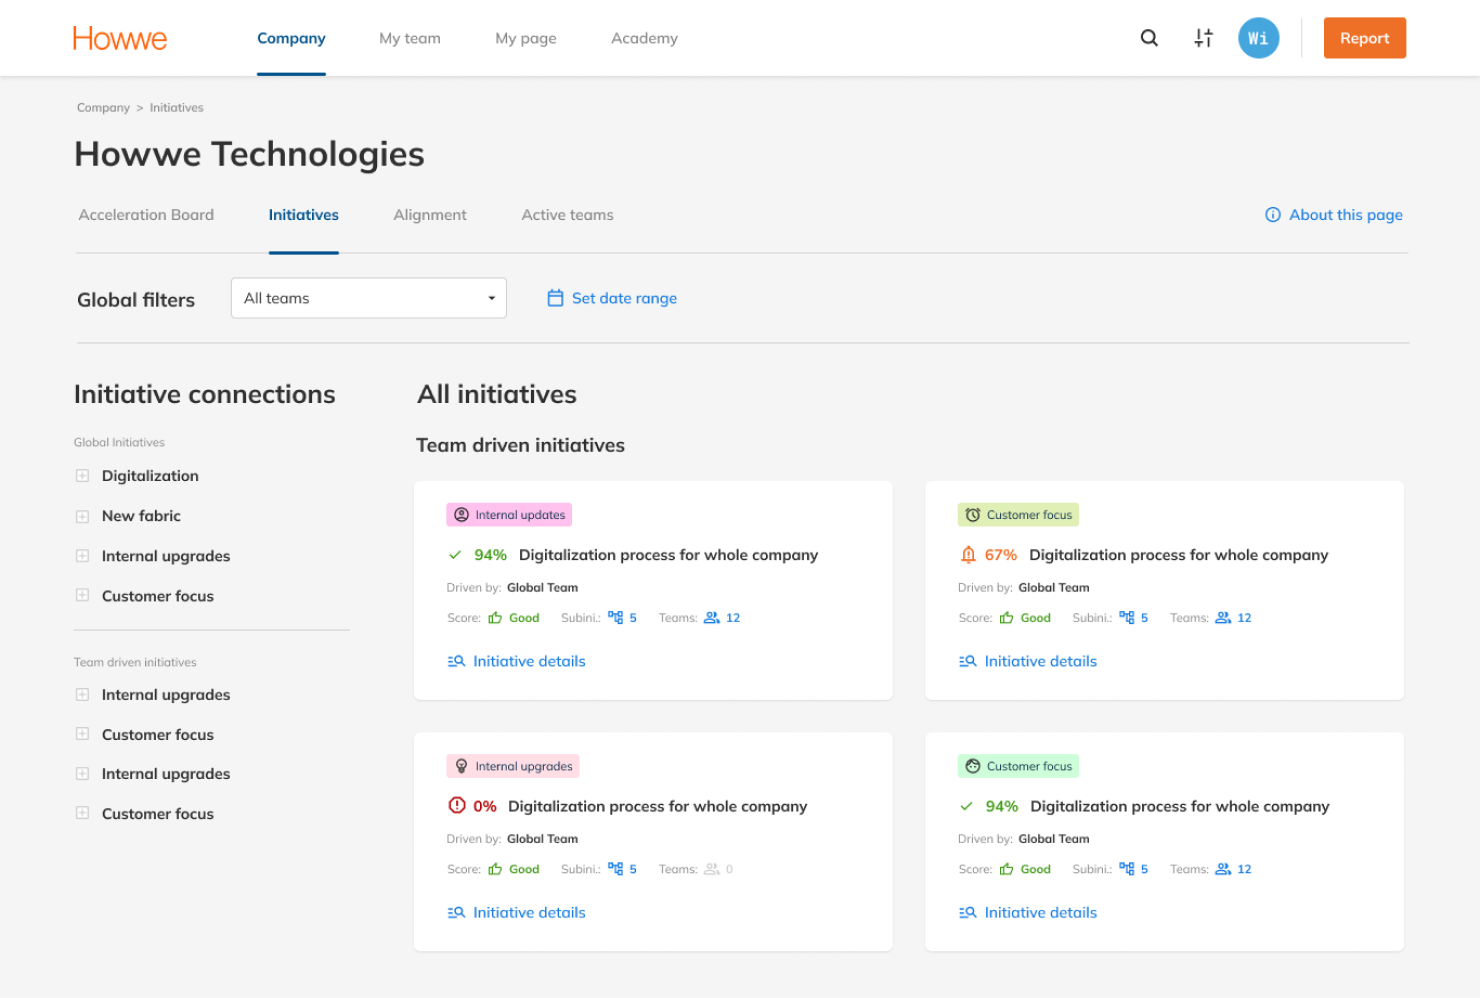Viewport: 1480px width, 998px height.
Task: Expand first Internal upgrades under Team driven initiatives
Action: click(x=82, y=694)
